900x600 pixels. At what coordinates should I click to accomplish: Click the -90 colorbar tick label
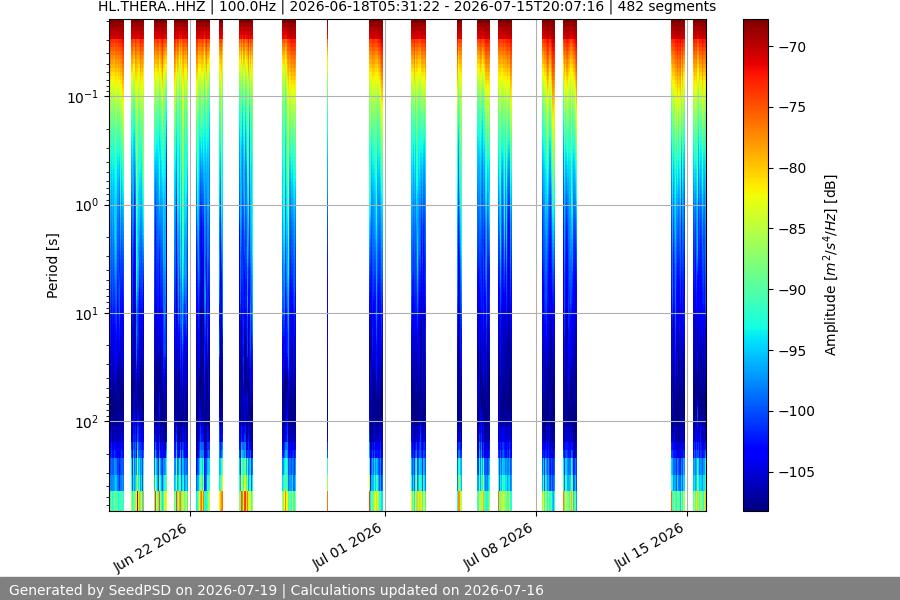click(792, 290)
